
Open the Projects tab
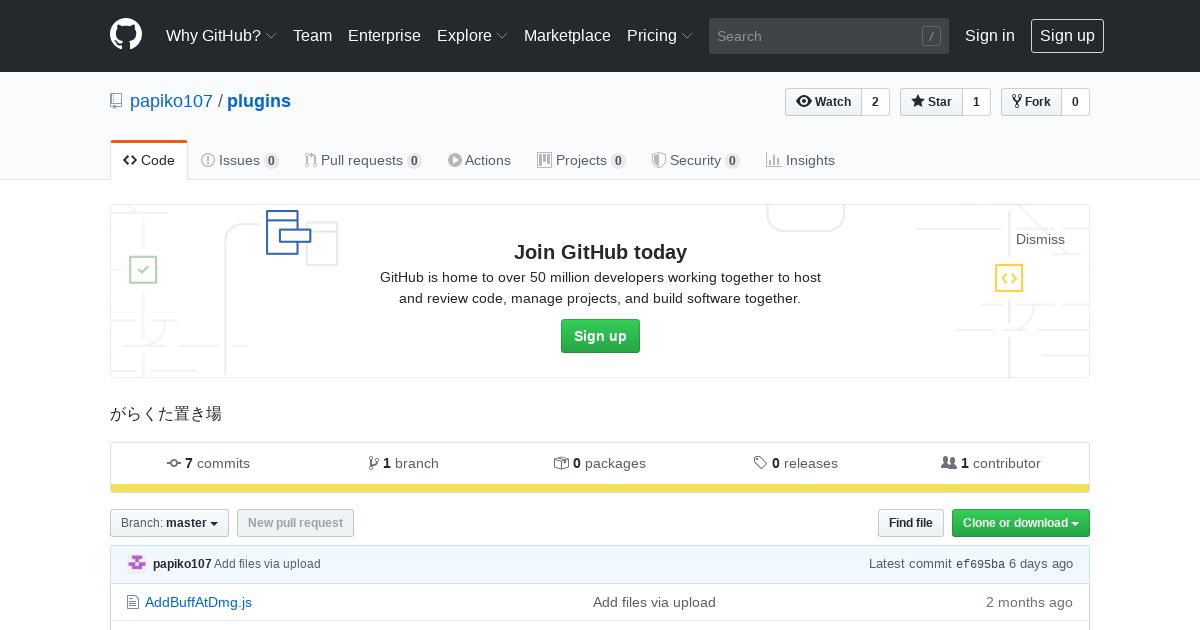[581, 160]
